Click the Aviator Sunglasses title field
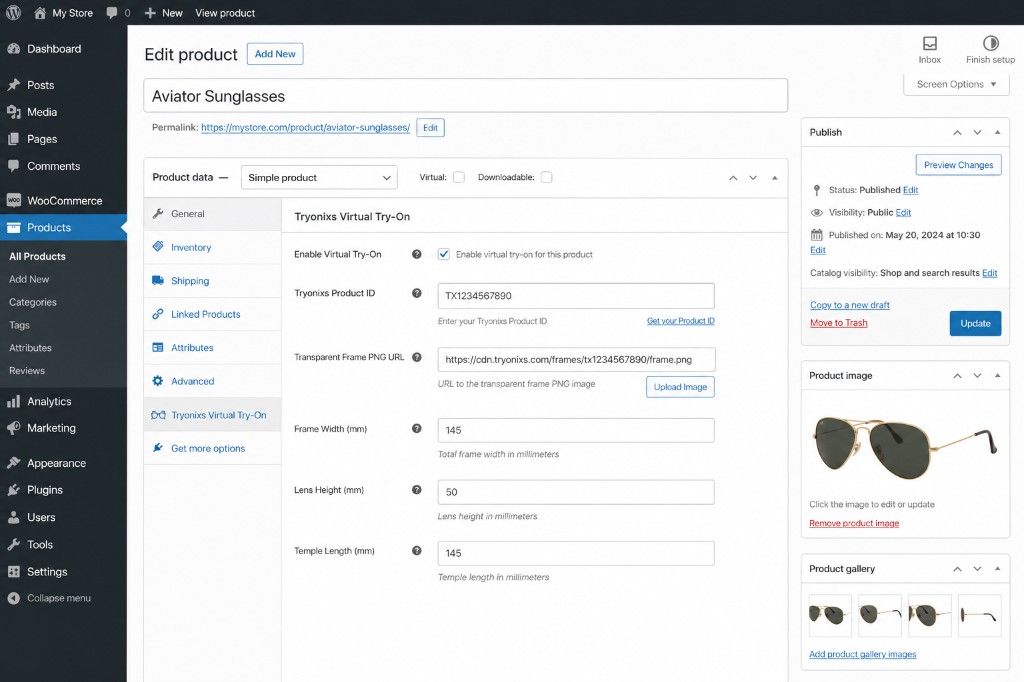 click(466, 96)
